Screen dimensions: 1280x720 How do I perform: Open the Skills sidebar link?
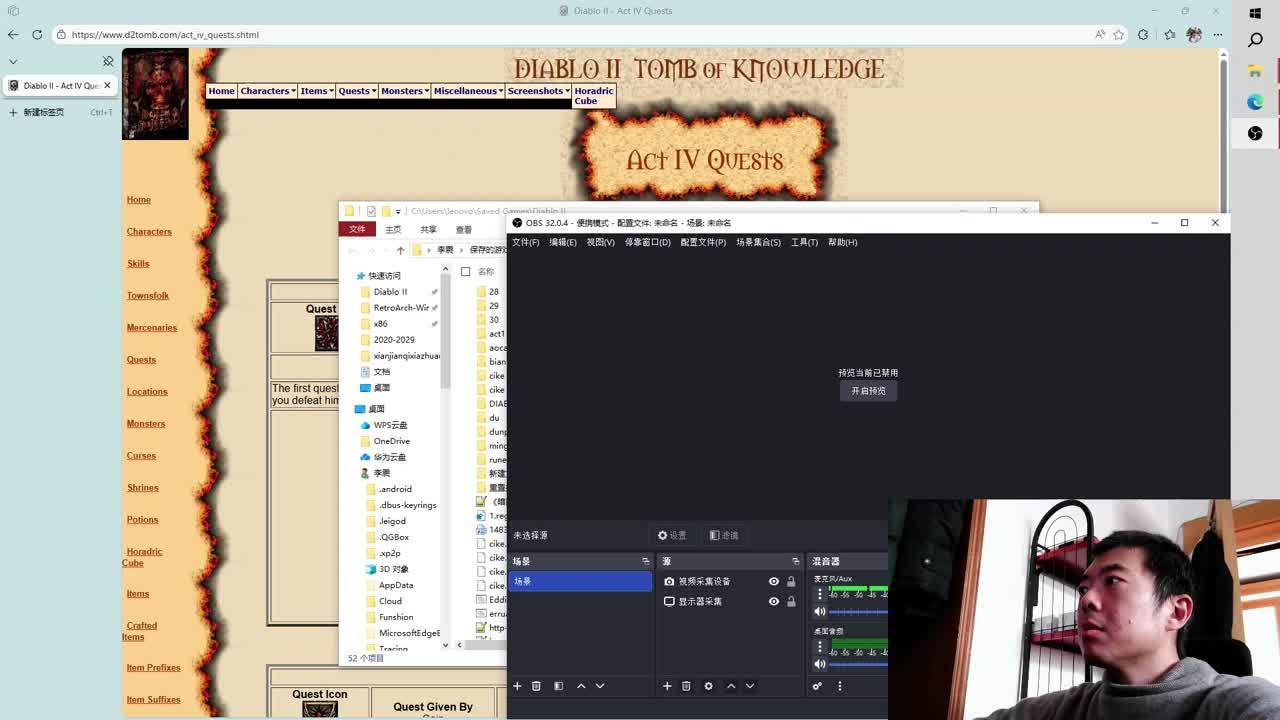tap(138, 264)
